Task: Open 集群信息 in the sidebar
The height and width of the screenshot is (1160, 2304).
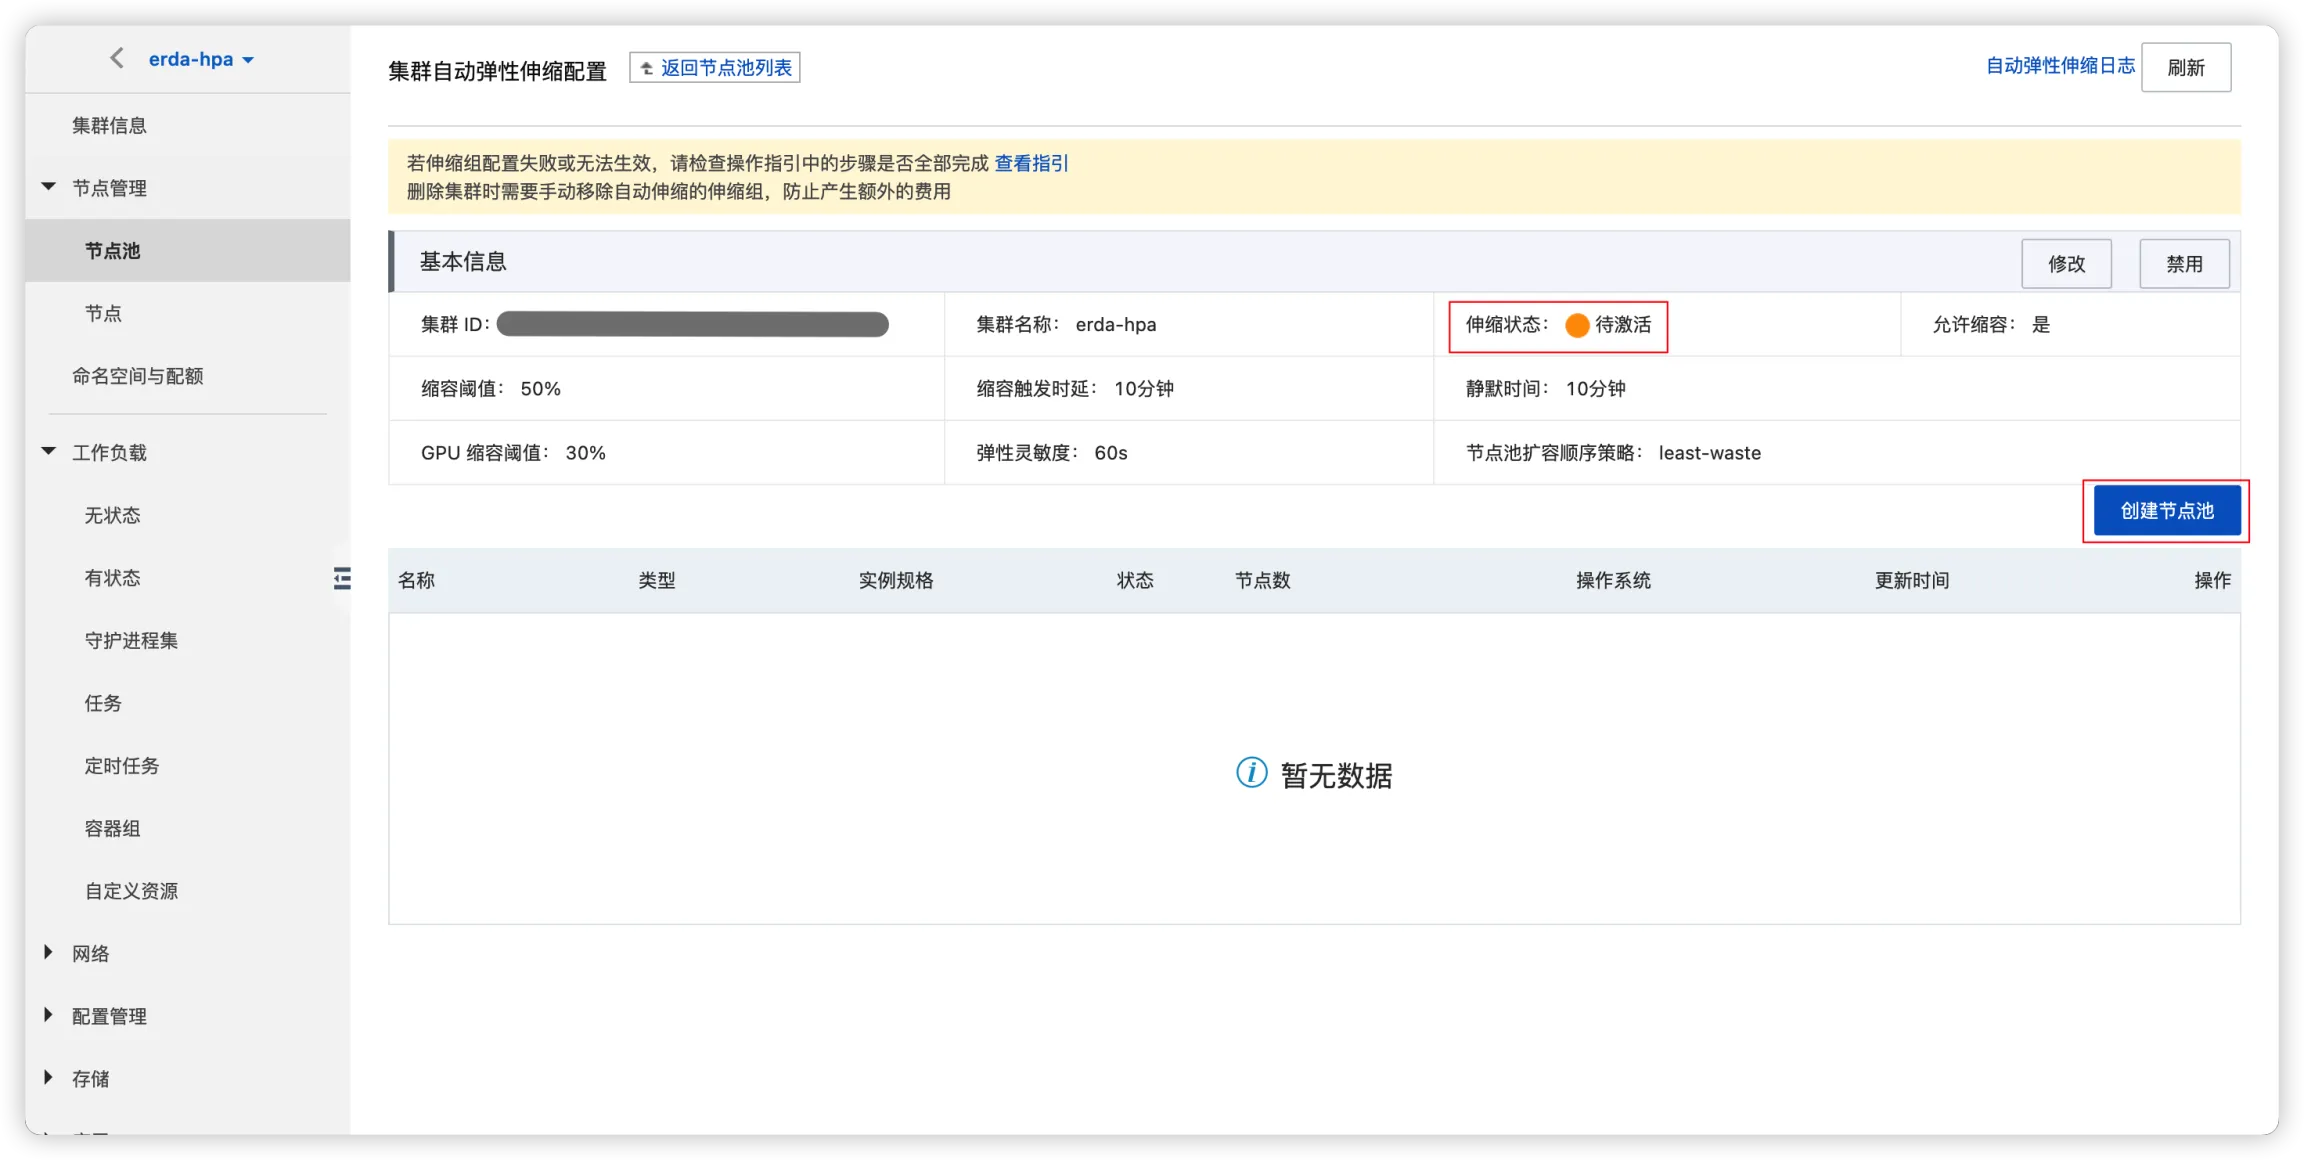Action: pos(109,125)
